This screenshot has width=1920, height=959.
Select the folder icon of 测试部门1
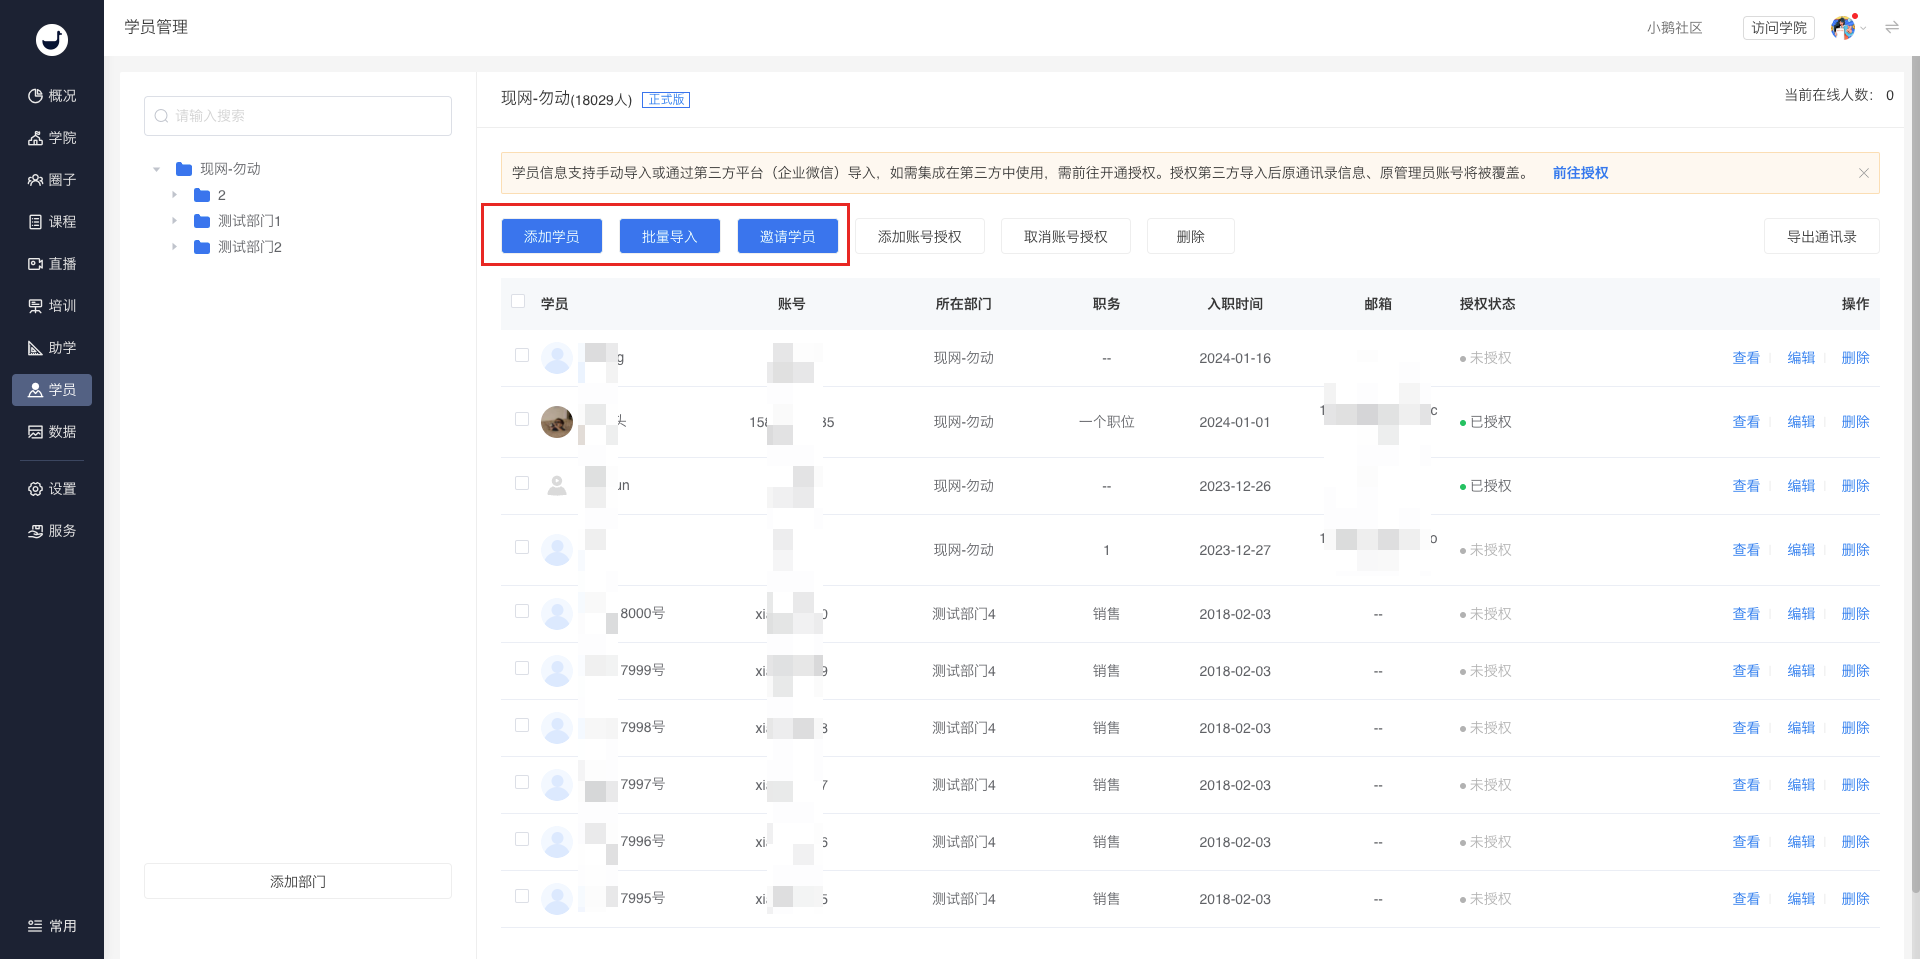(202, 221)
